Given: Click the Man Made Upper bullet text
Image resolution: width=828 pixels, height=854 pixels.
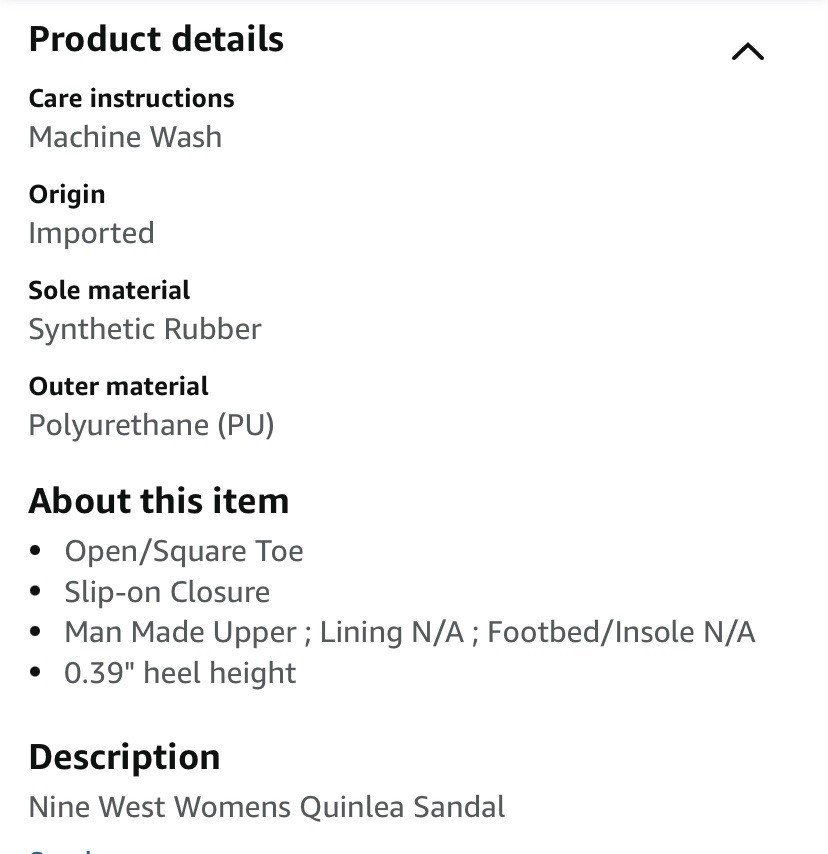Looking at the screenshot, I should [x=180, y=632].
